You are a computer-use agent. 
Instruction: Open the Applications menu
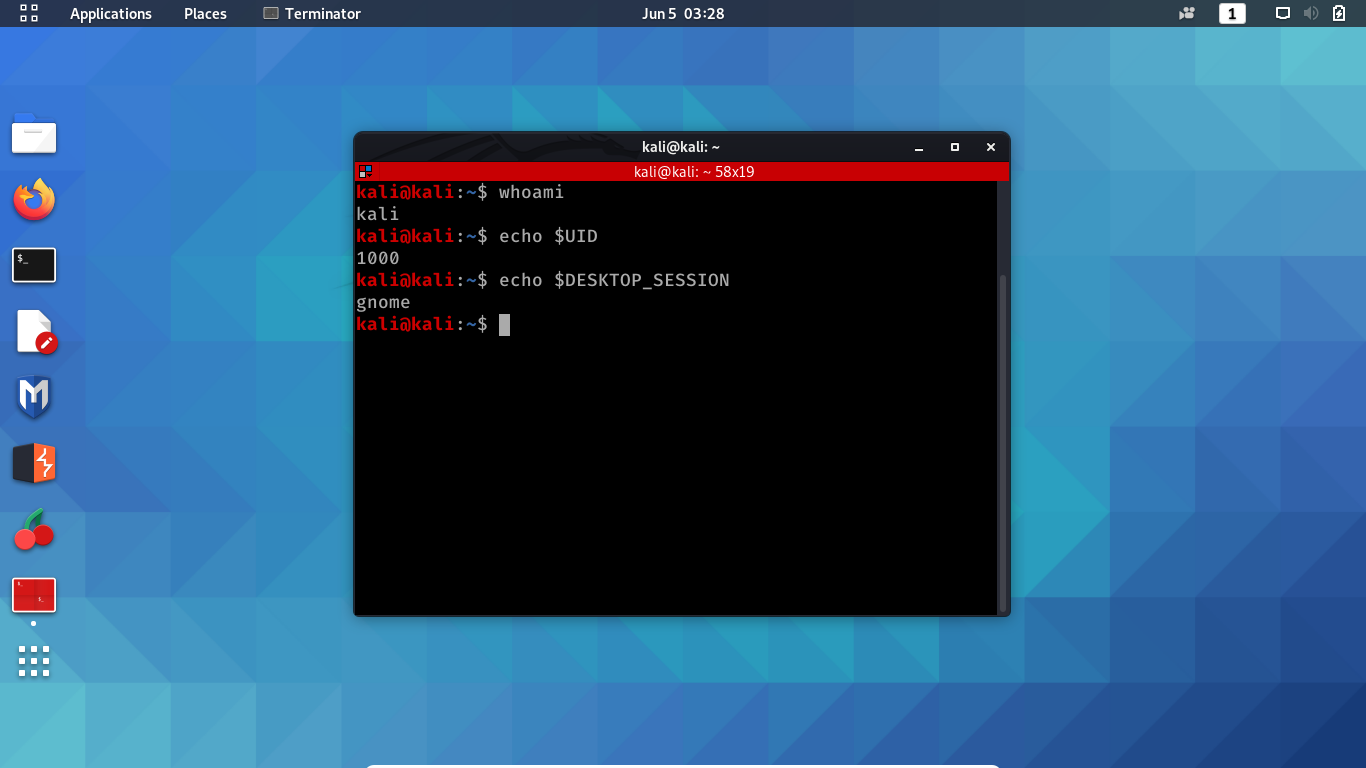[x=110, y=13]
